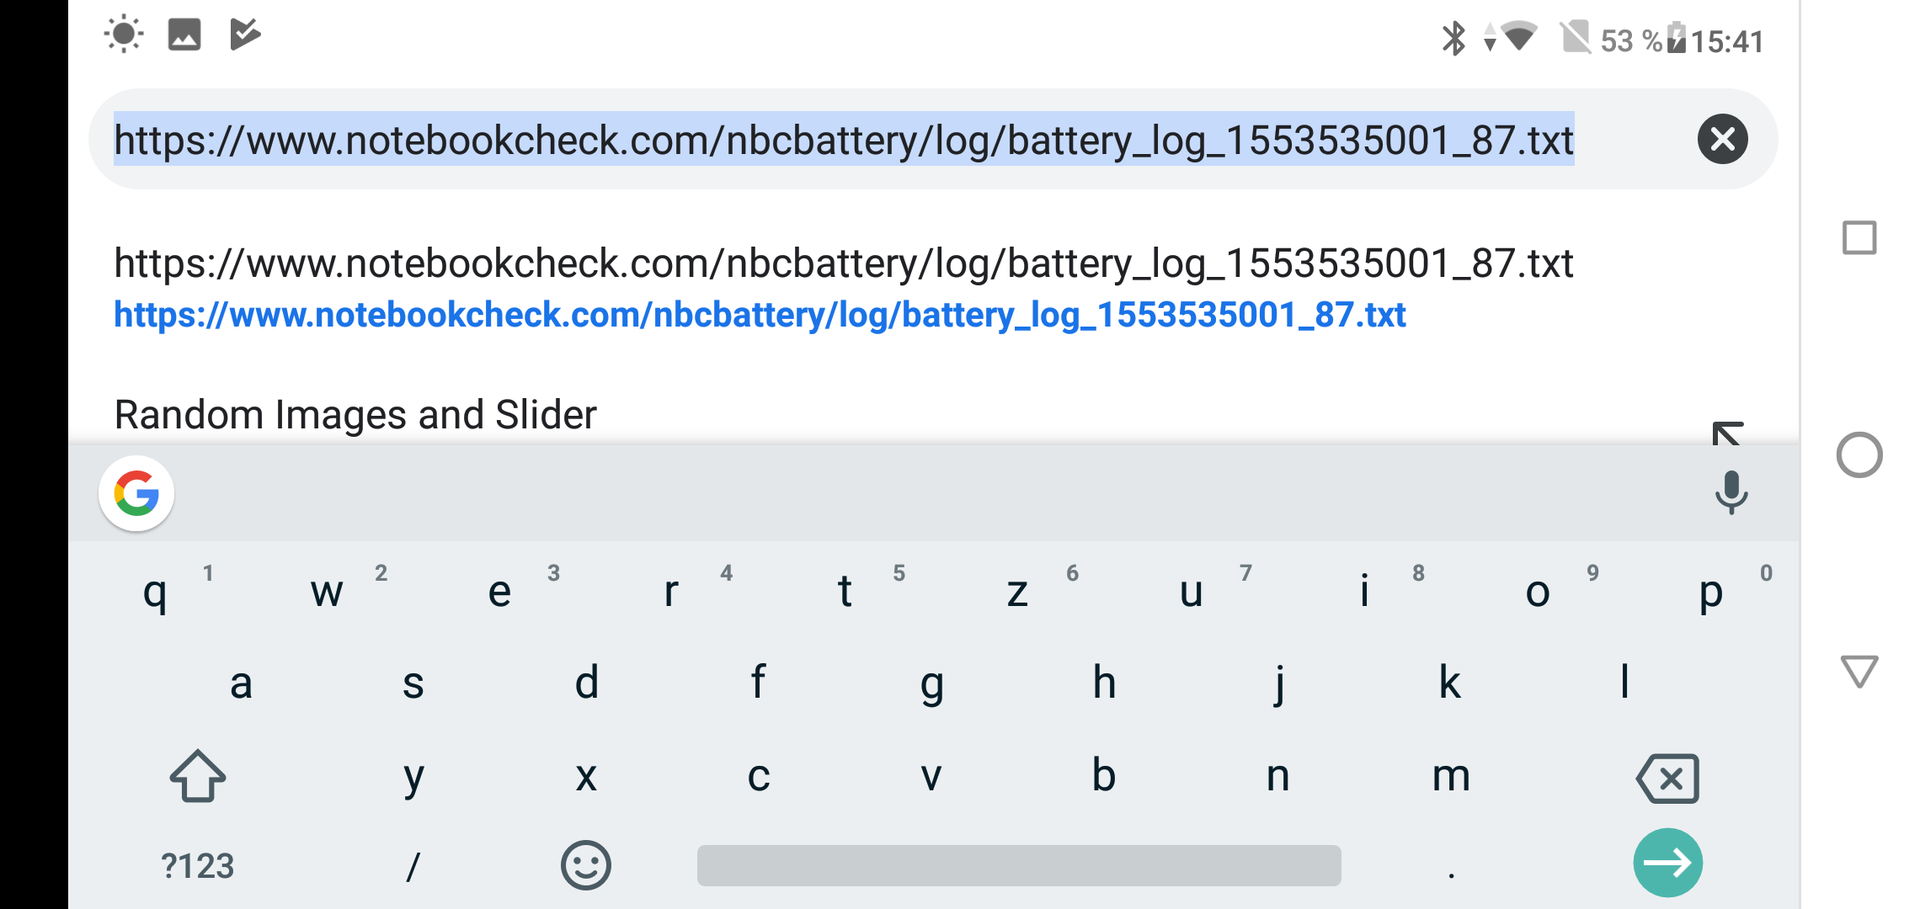Tap the highlighted URL address field
The image size is (1920, 909).
pyautogui.click(x=843, y=140)
